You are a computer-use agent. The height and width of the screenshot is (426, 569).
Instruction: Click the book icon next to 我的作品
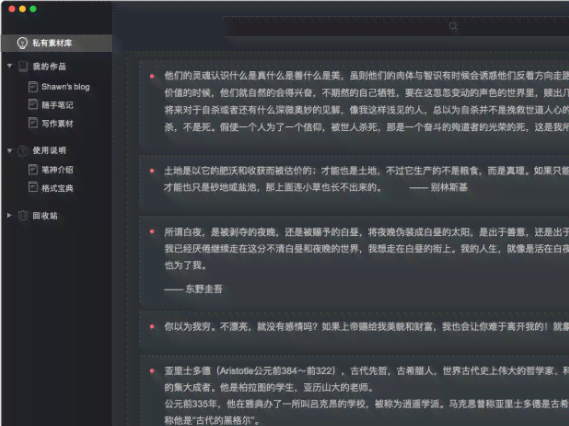pyautogui.click(x=23, y=66)
